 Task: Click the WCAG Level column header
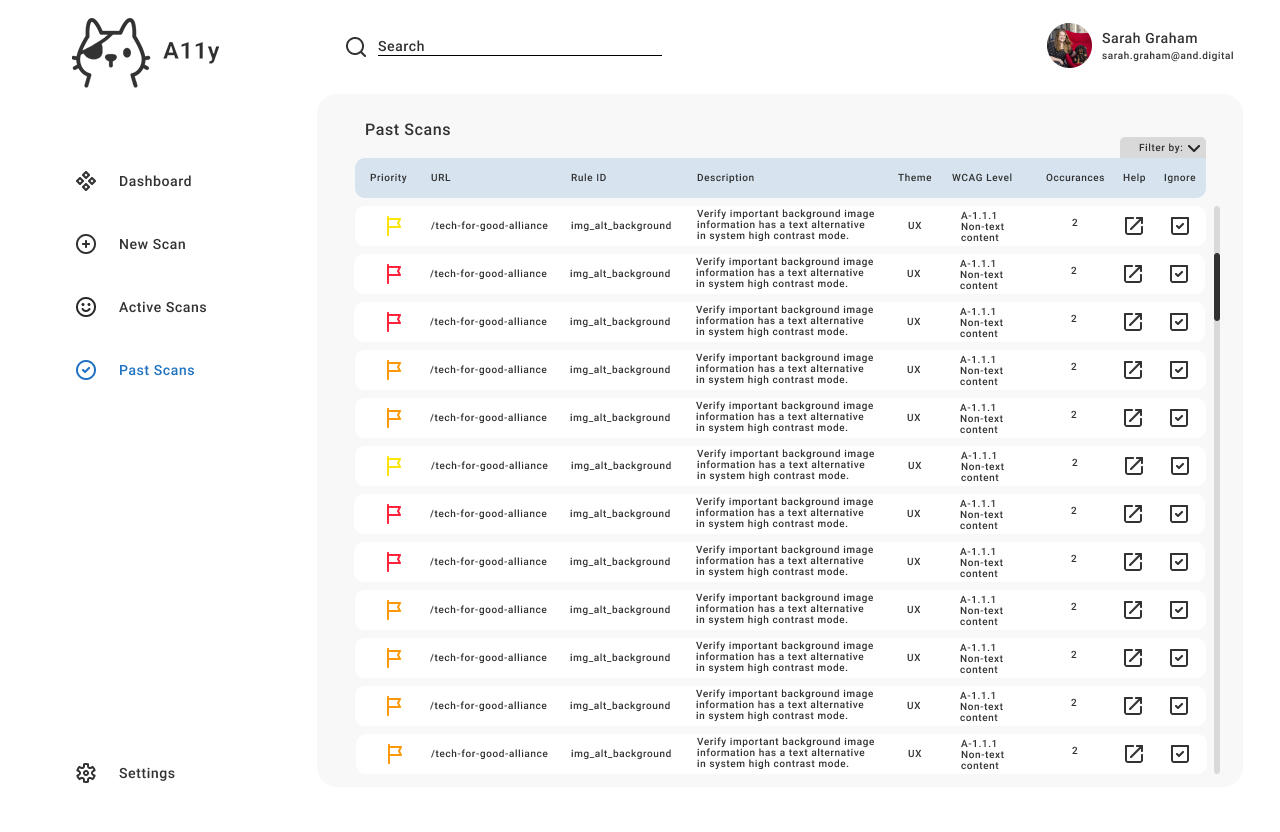tap(981, 178)
